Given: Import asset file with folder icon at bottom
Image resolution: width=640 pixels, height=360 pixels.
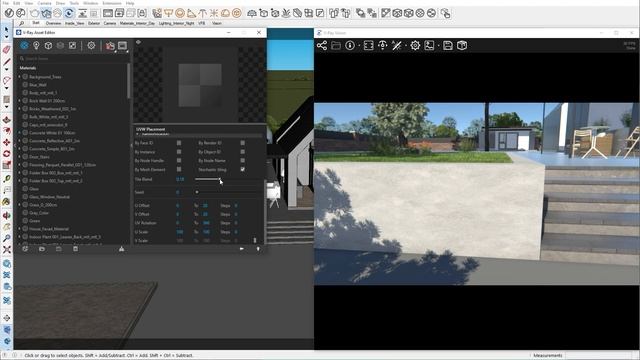Looking at the screenshot, I should click(42, 249).
